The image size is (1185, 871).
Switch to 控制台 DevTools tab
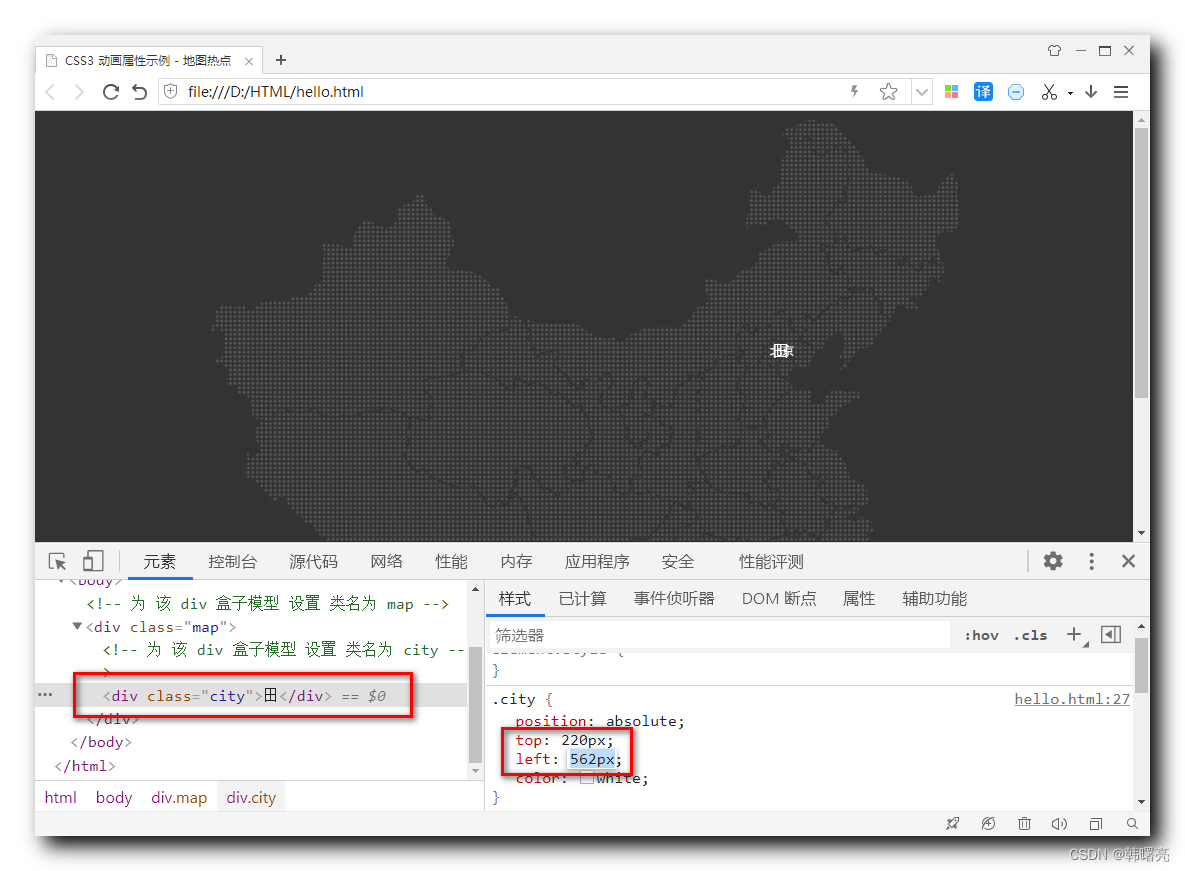point(233,562)
